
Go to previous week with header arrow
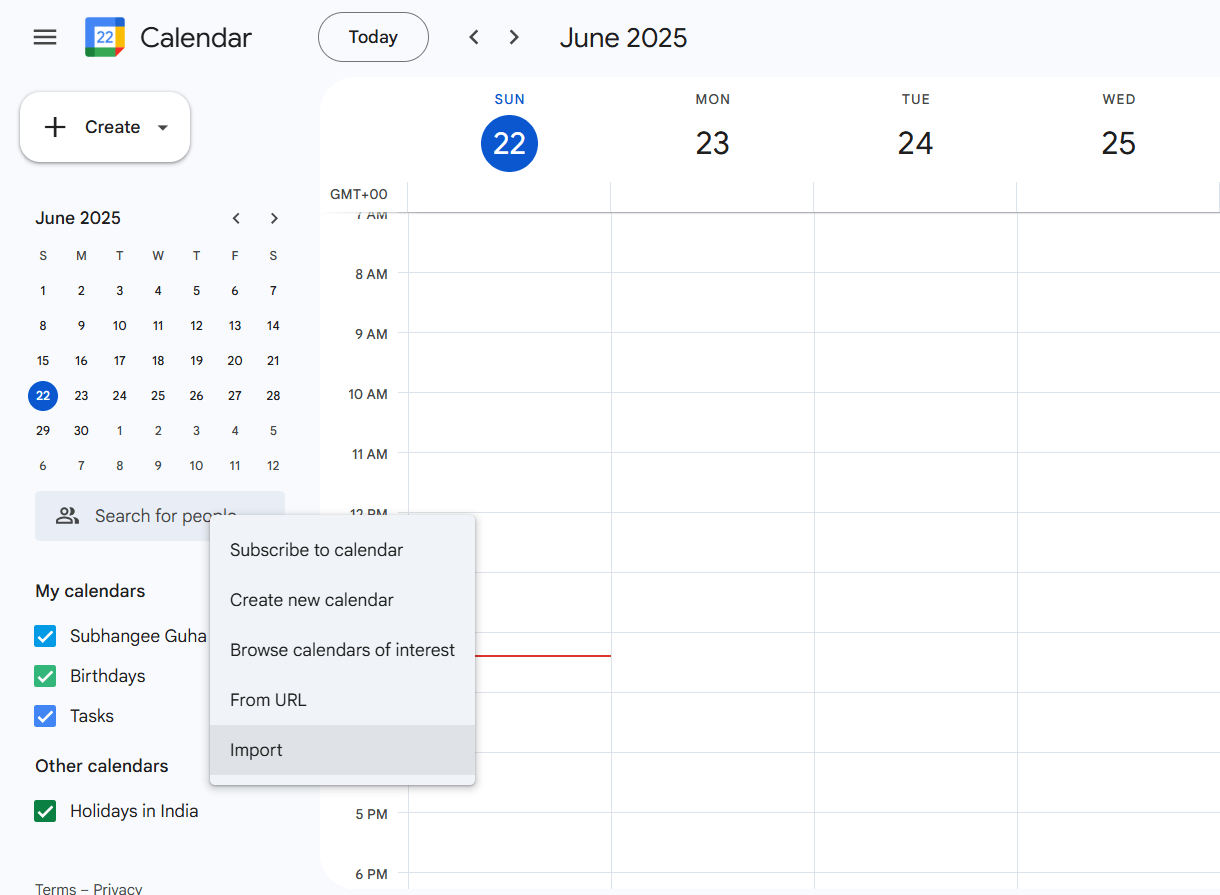pyautogui.click(x=474, y=37)
